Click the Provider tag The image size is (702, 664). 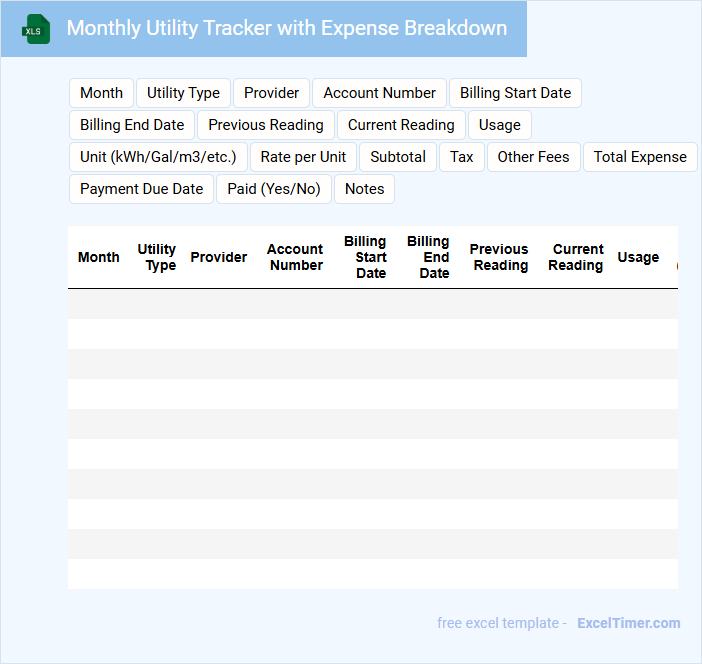coord(271,93)
